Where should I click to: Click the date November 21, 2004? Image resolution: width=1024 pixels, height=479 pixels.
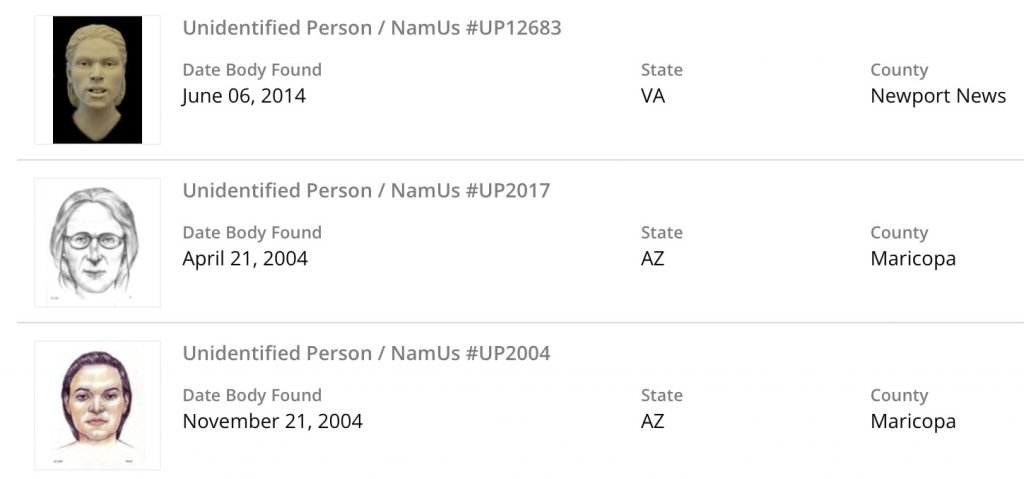(x=272, y=421)
